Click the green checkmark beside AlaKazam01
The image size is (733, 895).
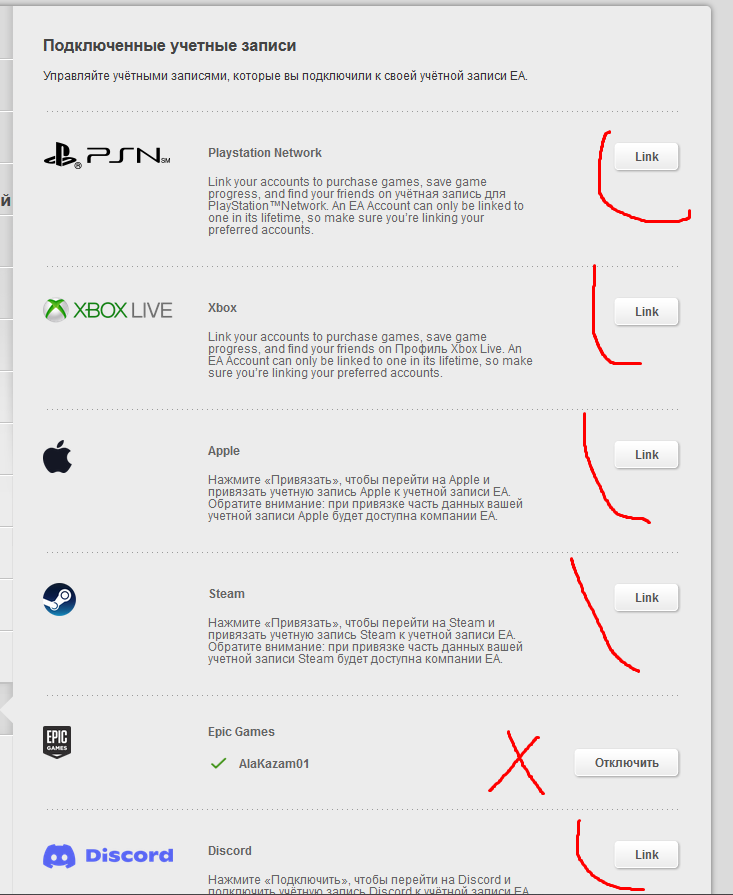pos(219,763)
